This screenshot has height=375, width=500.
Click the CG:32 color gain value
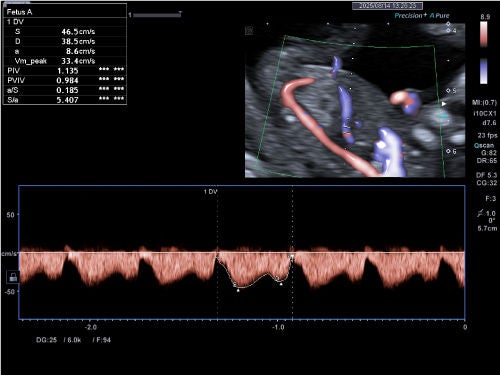[487, 183]
